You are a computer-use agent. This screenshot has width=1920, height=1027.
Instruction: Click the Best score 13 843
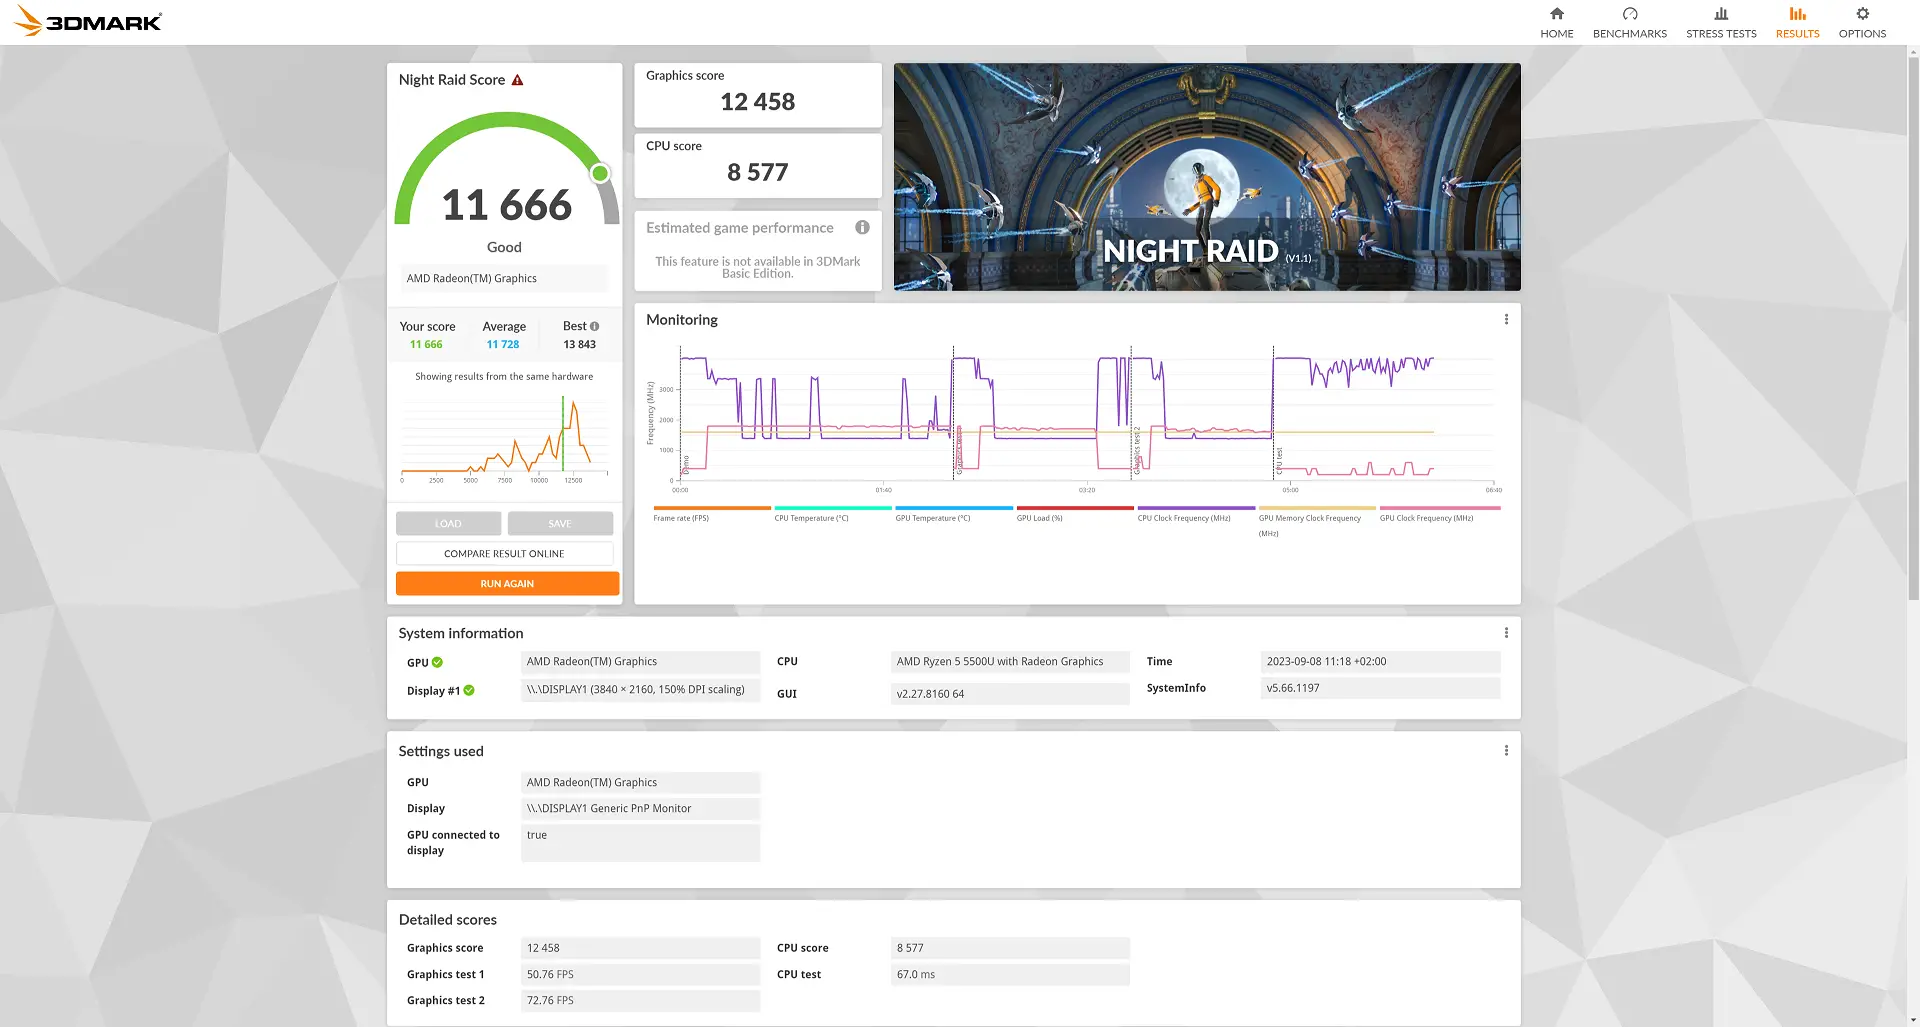(579, 344)
